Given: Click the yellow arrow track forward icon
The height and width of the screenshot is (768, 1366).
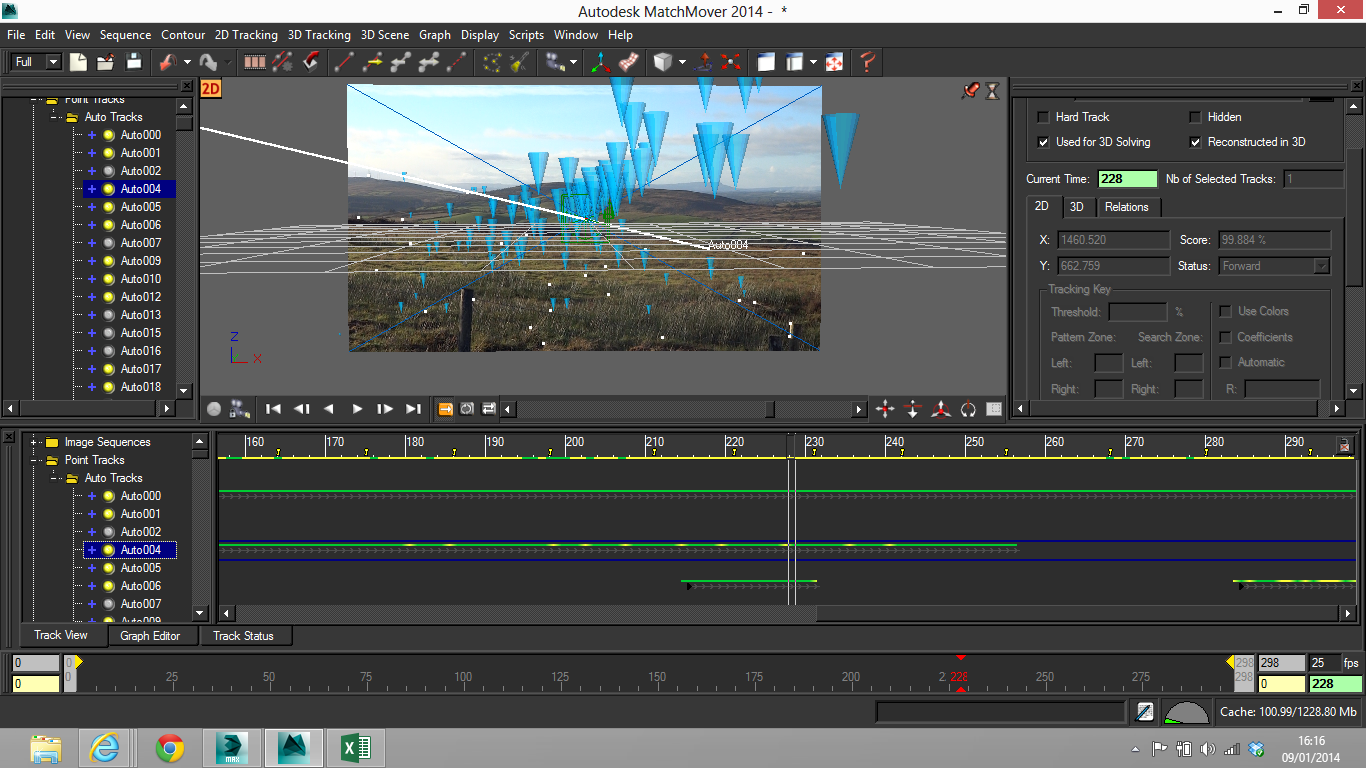Looking at the screenshot, I should (373, 62).
